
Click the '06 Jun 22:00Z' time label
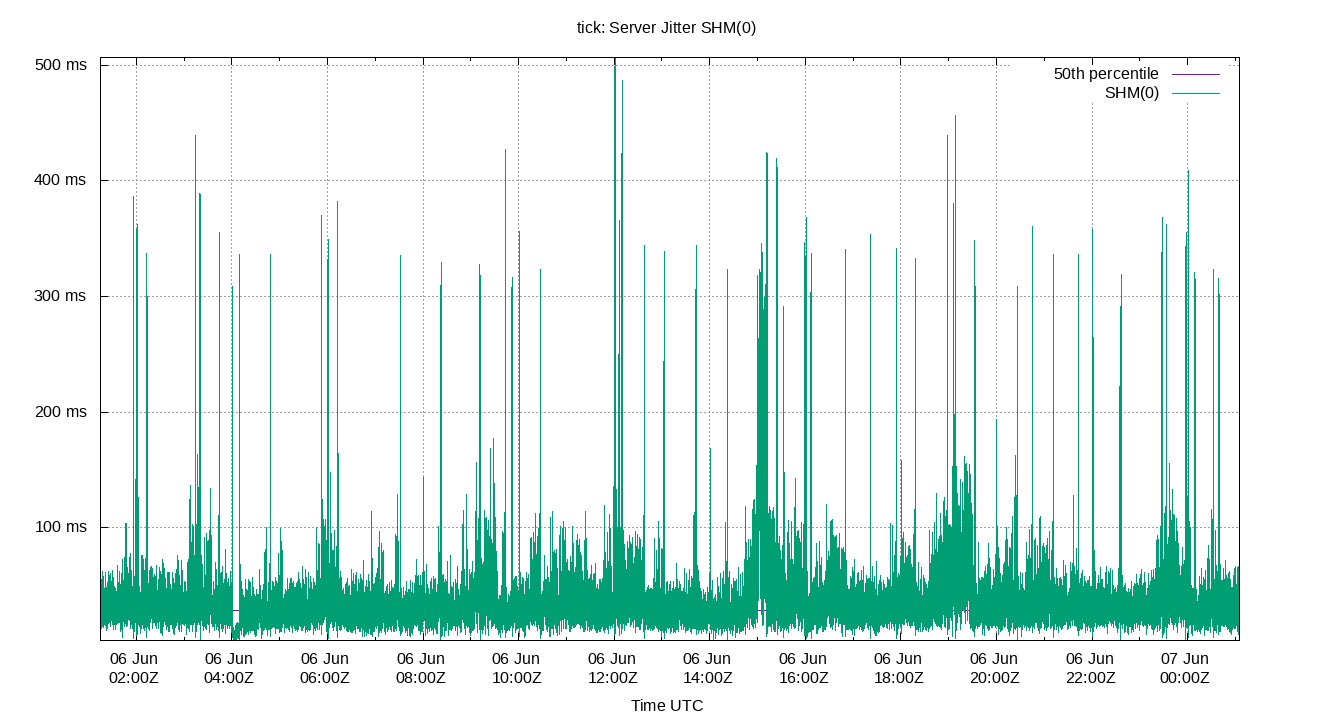click(x=1090, y=668)
